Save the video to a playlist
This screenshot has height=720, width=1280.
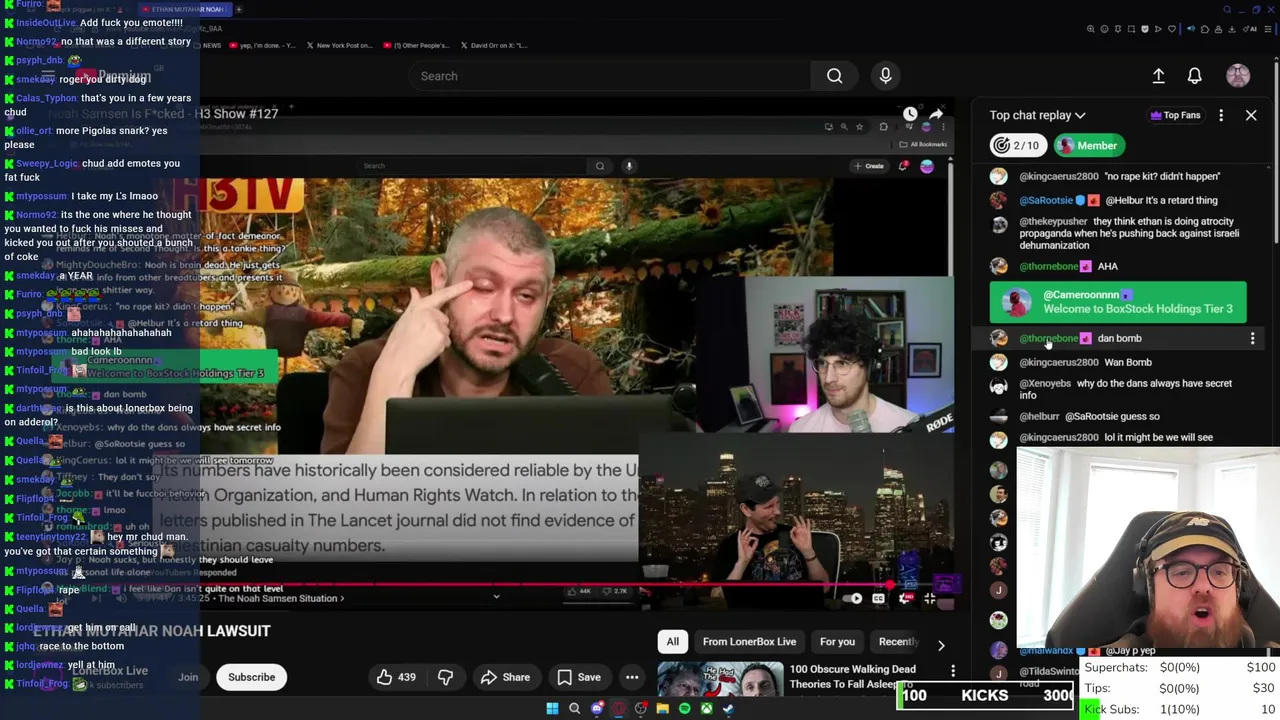(x=579, y=677)
